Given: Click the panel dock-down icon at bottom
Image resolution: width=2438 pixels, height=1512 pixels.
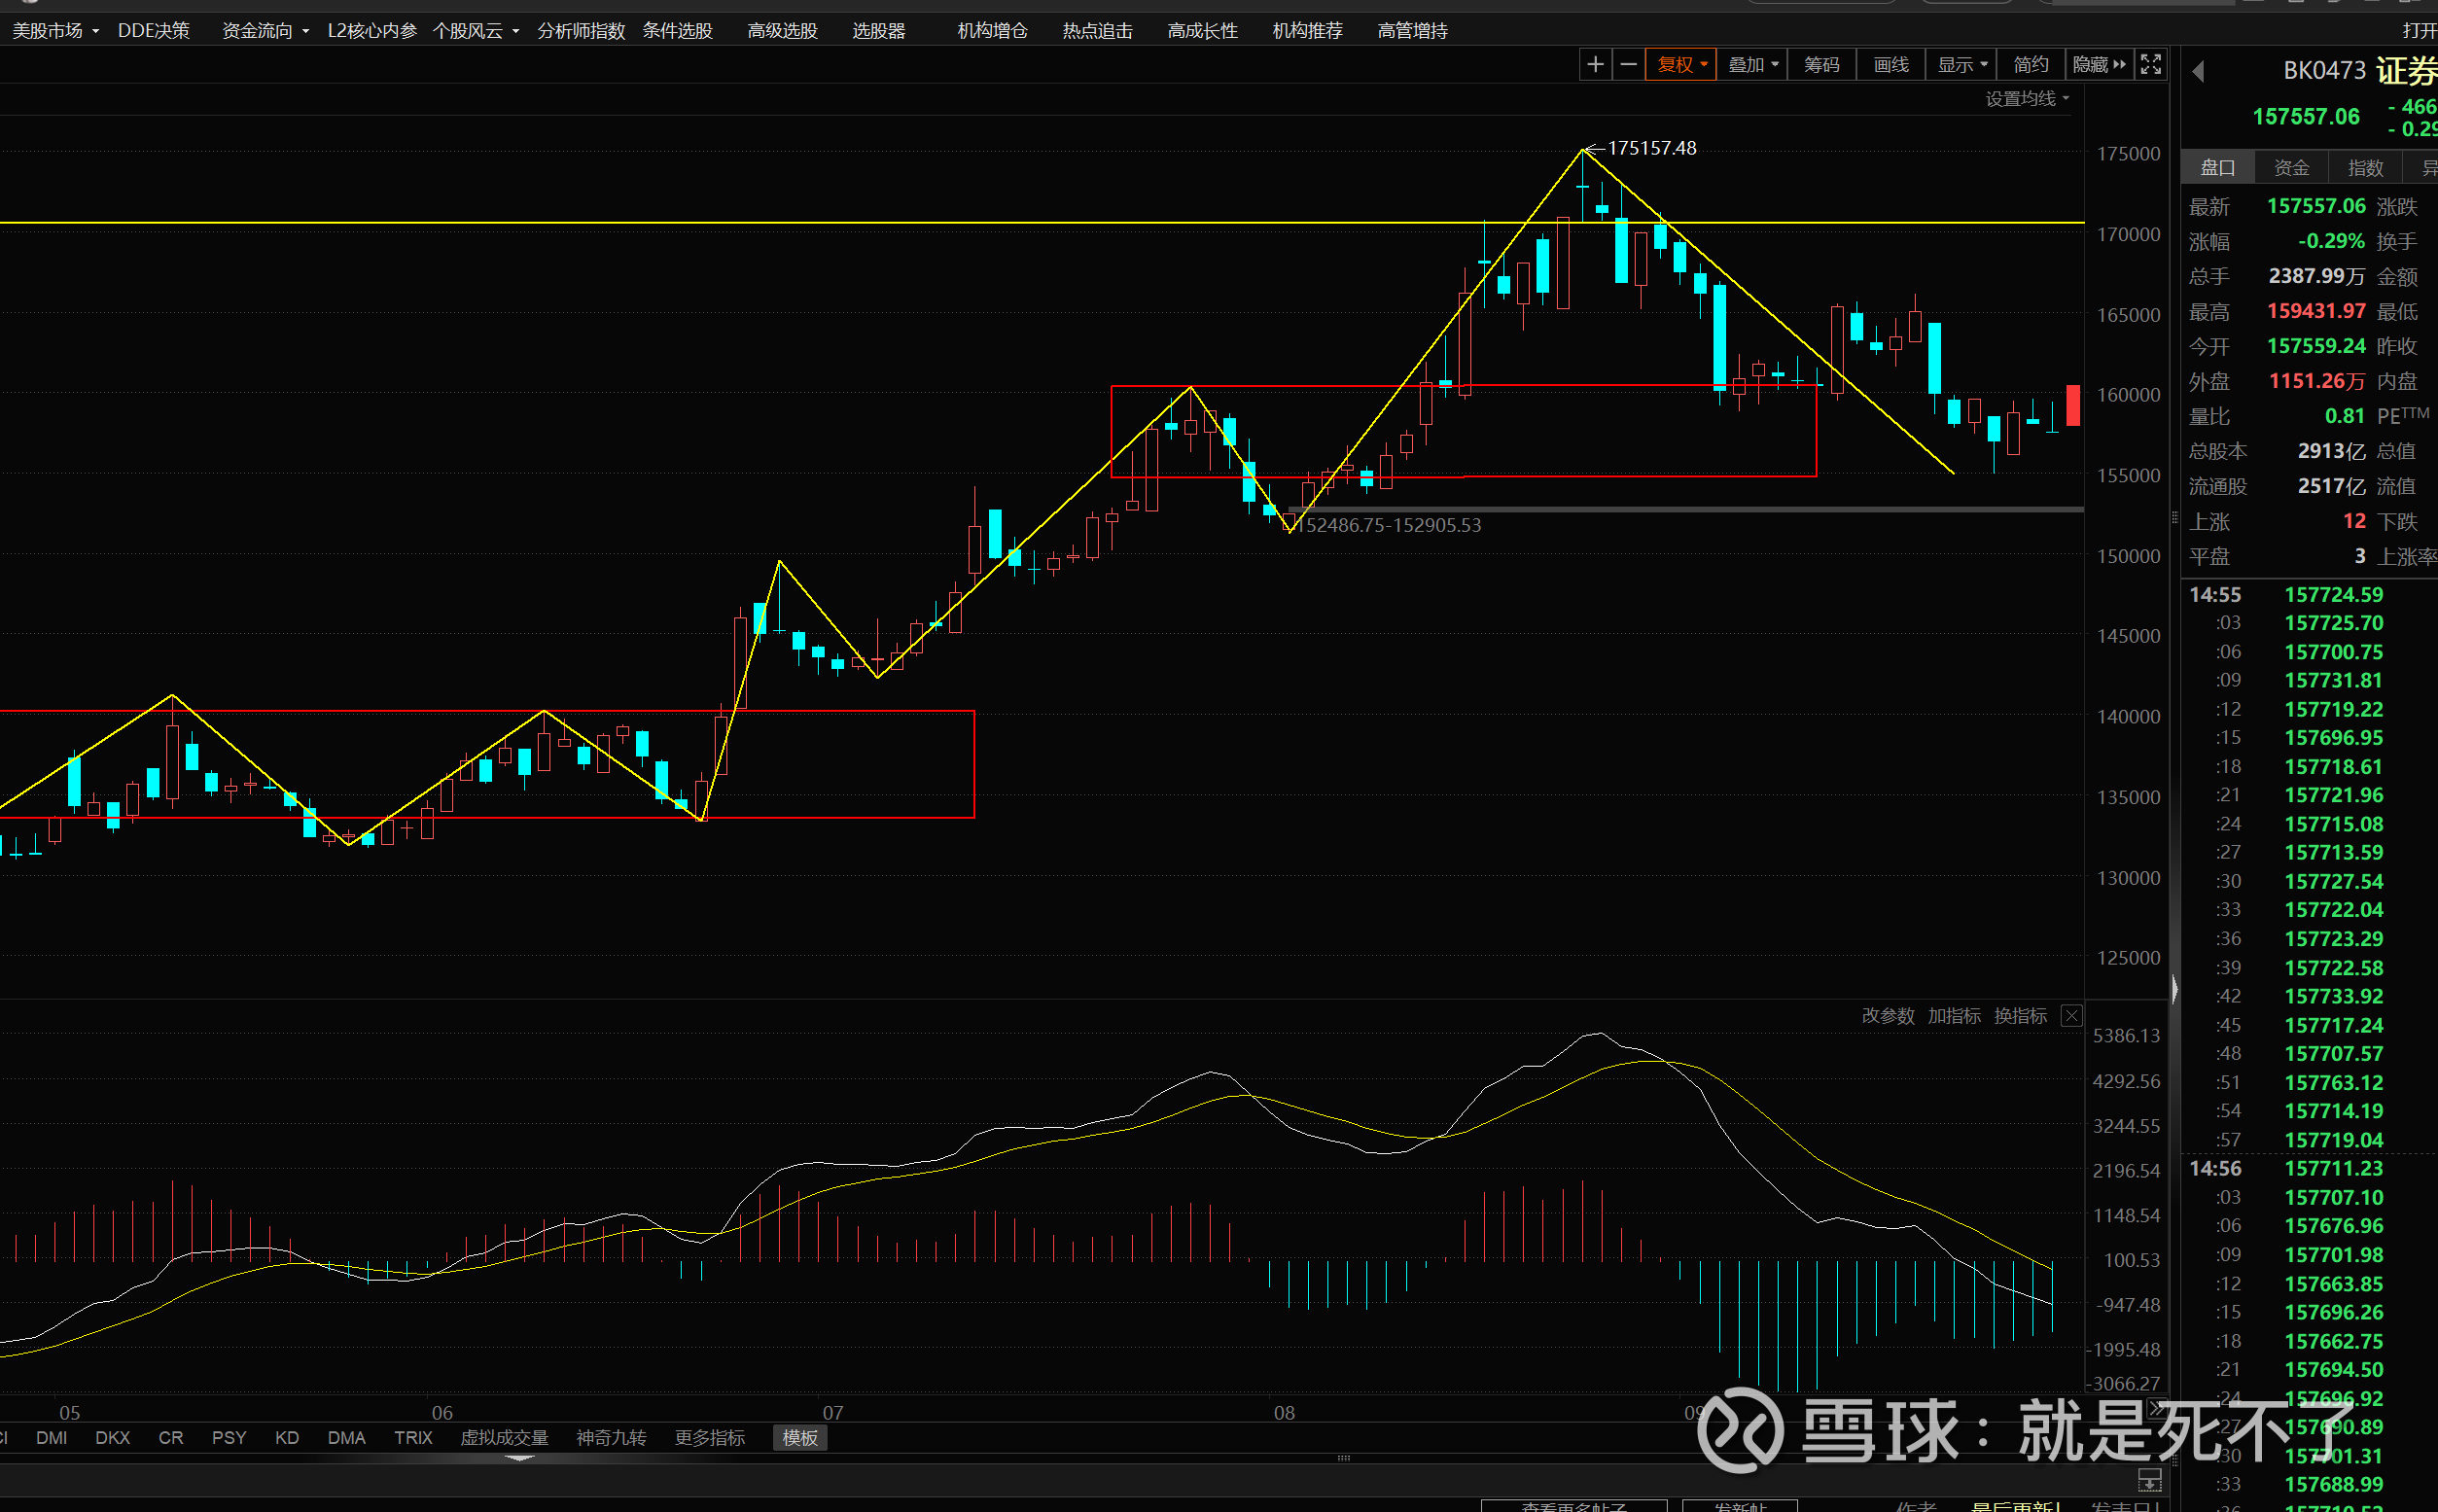Looking at the screenshot, I should (x=2149, y=1479).
